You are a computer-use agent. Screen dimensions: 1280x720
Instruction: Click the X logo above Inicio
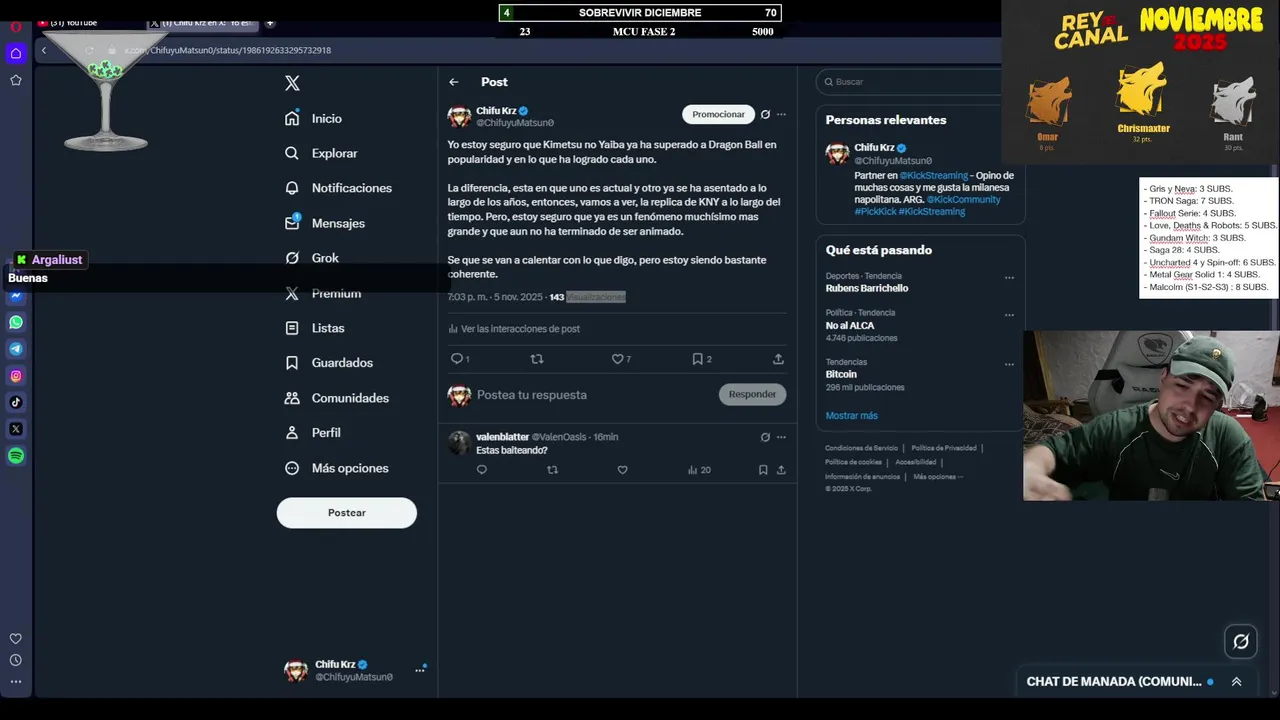(292, 83)
